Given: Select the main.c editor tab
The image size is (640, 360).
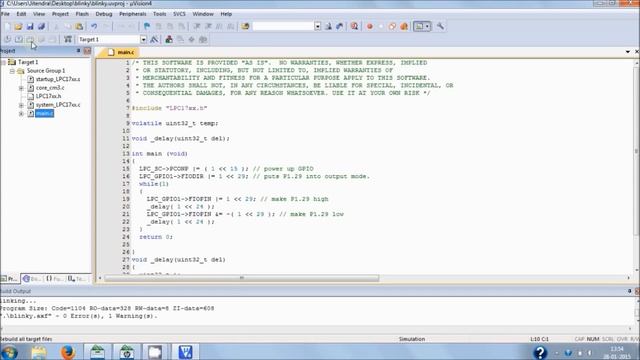Looking at the screenshot, I should tap(121, 52).
